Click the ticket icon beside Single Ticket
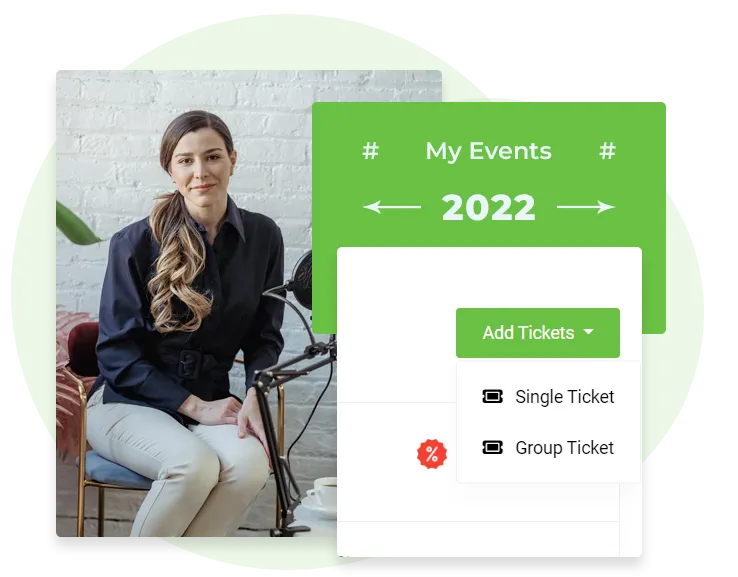This screenshot has height=577, width=738. click(x=492, y=397)
